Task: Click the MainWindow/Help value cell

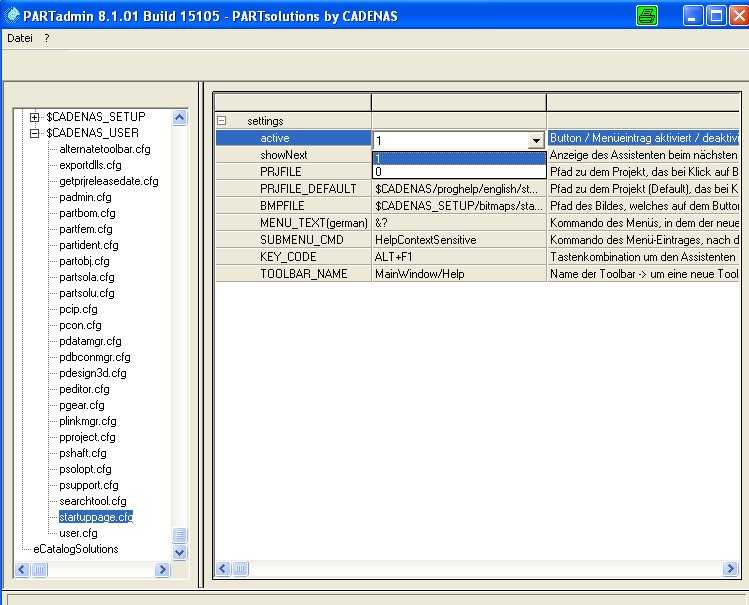Action: pos(459,274)
